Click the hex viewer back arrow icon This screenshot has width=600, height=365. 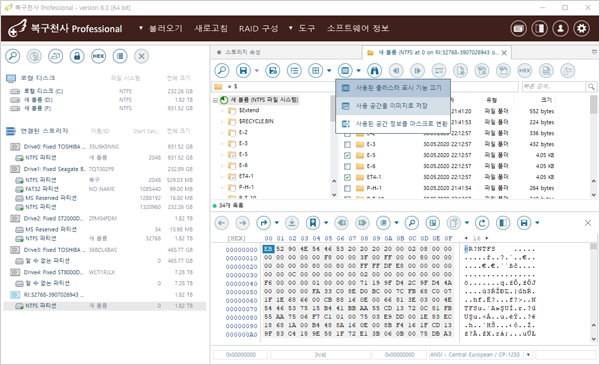[x=222, y=223]
